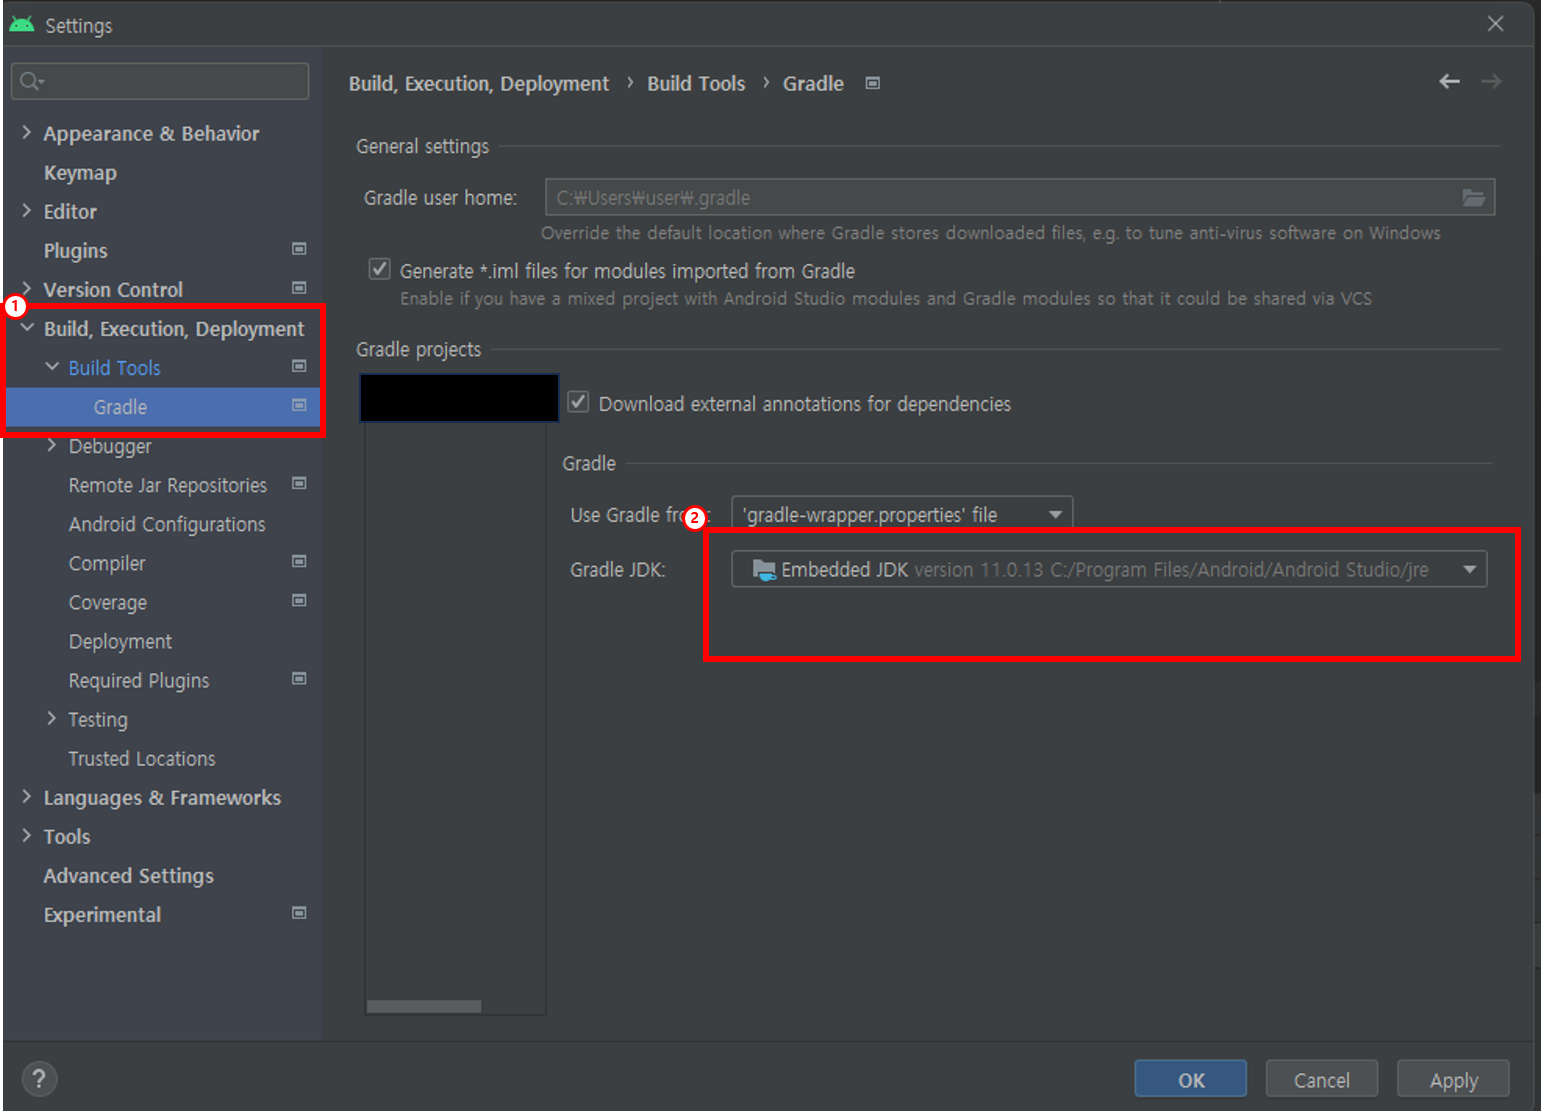Click the project-level icon next to Version Control
This screenshot has height=1111, width=1541.
(x=299, y=288)
